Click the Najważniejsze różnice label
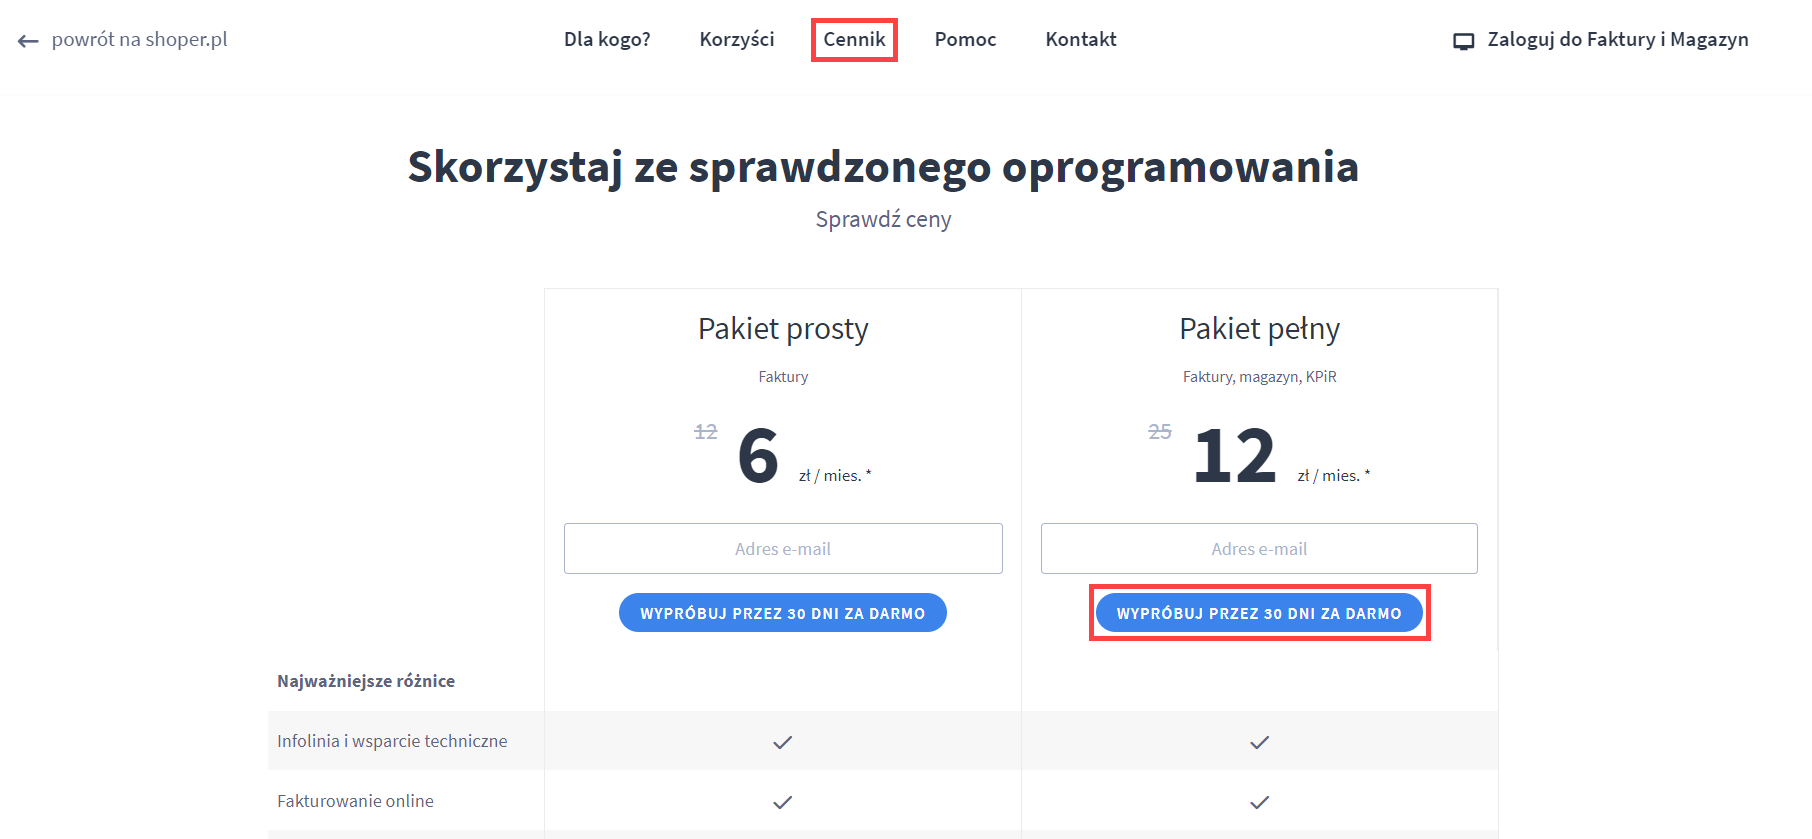 pos(366,681)
